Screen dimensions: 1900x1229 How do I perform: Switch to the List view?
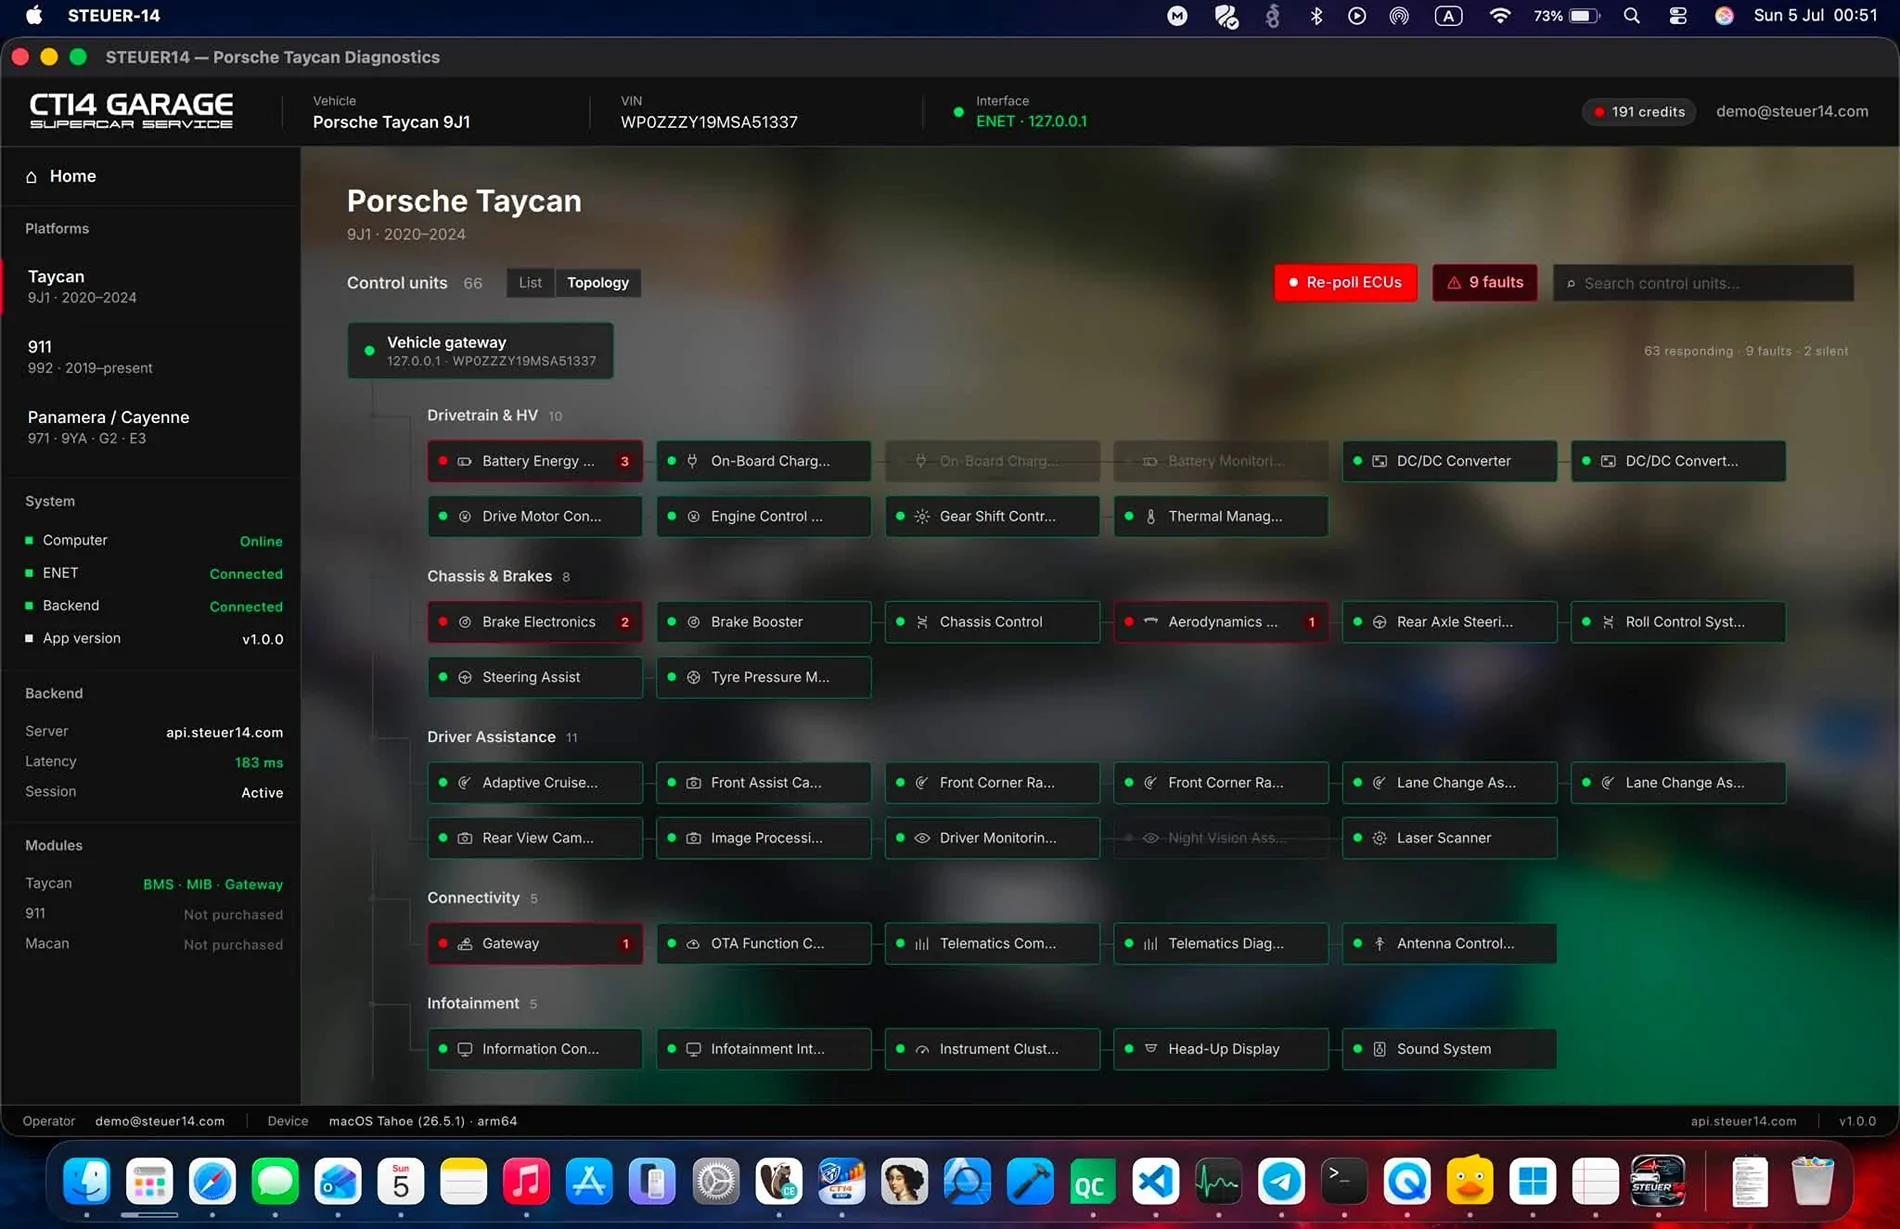click(x=530, y=283)
